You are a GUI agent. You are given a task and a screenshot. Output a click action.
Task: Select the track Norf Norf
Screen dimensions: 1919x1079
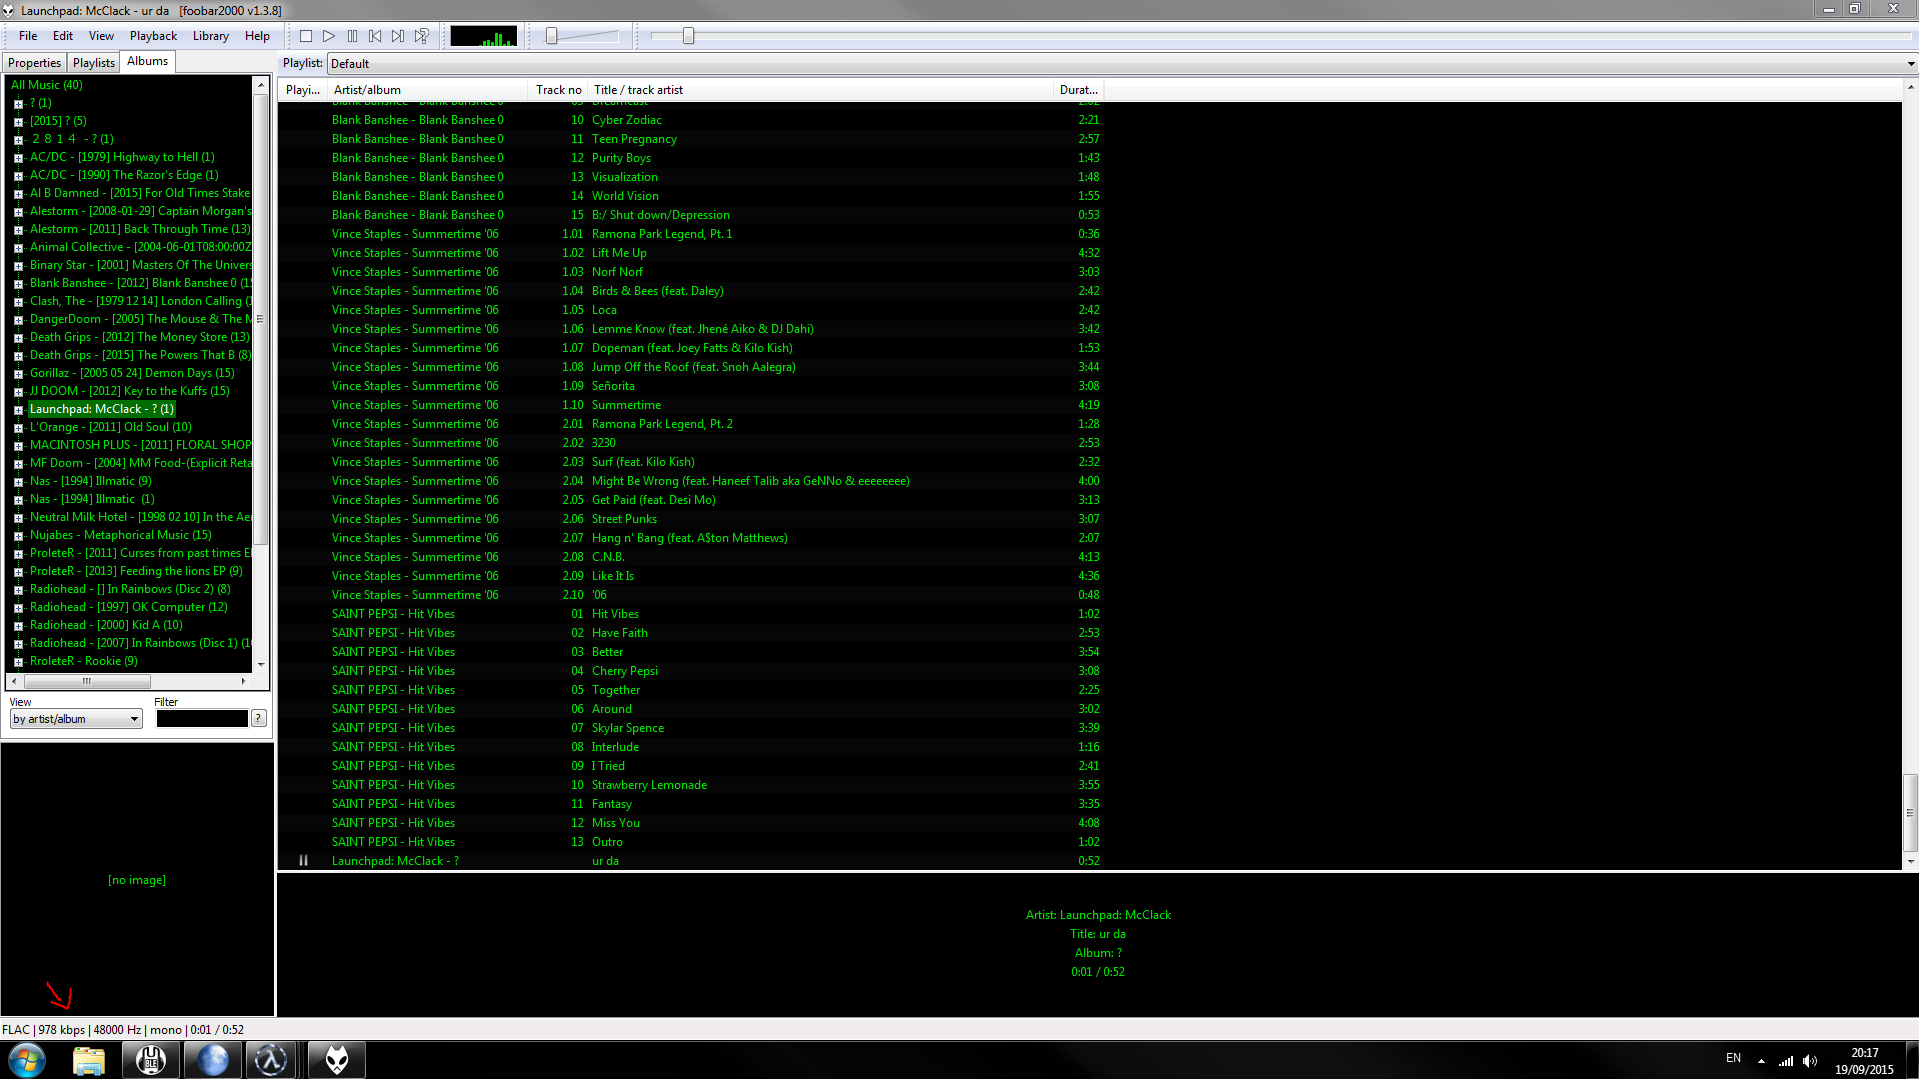(x=617, y=272)
